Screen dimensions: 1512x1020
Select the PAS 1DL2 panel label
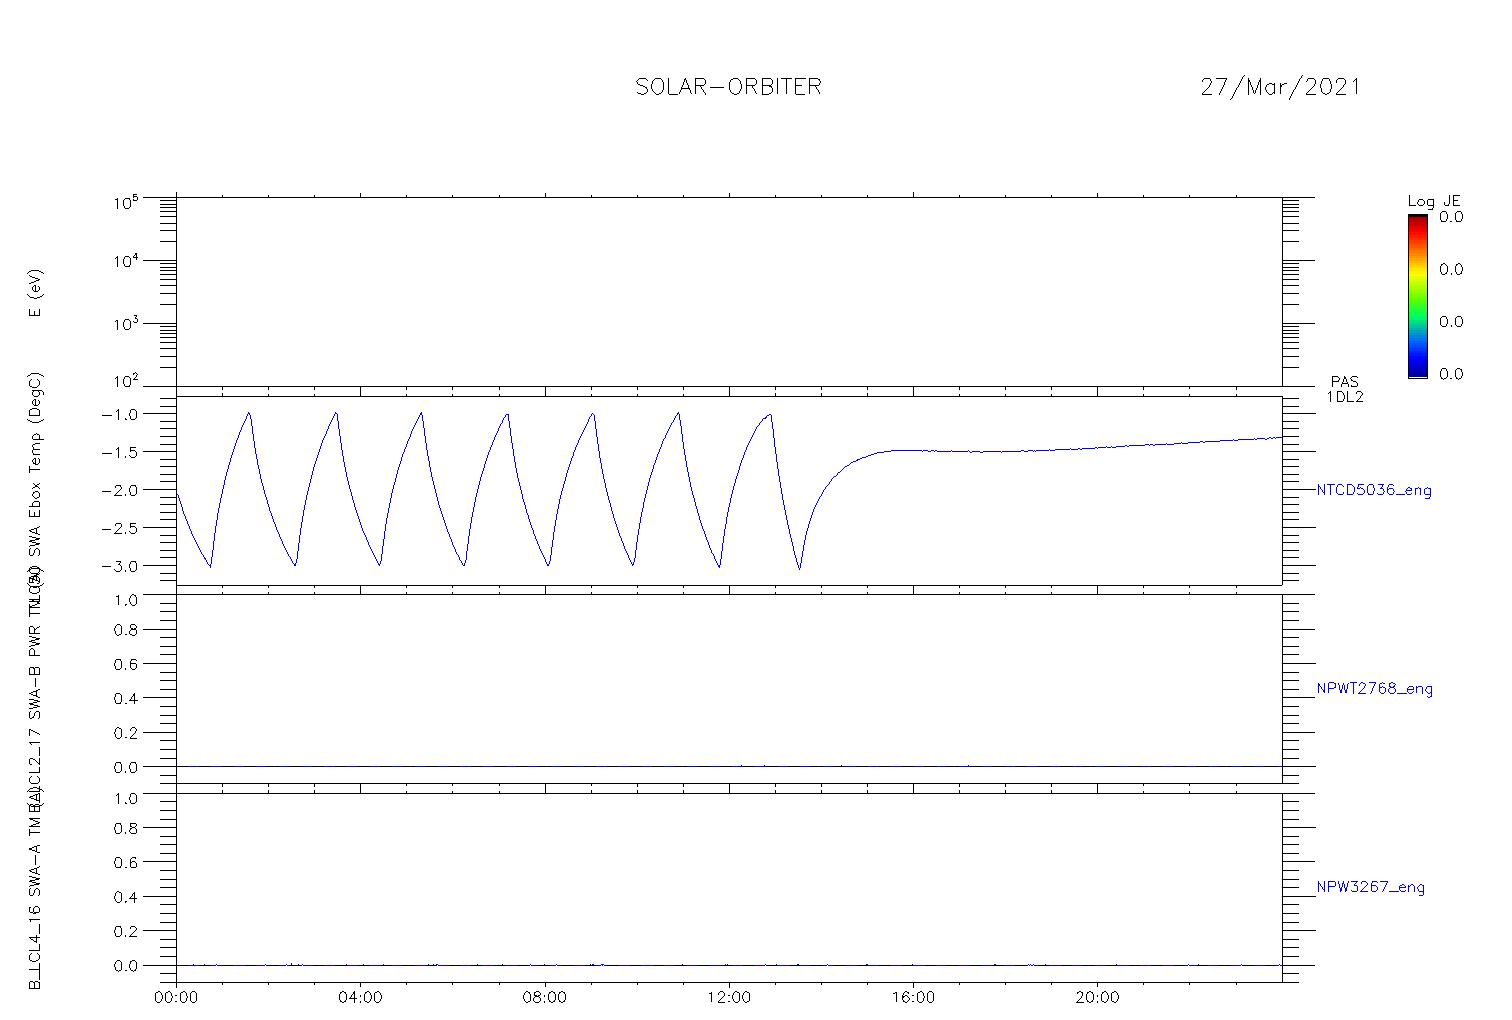pos(1345,389)
